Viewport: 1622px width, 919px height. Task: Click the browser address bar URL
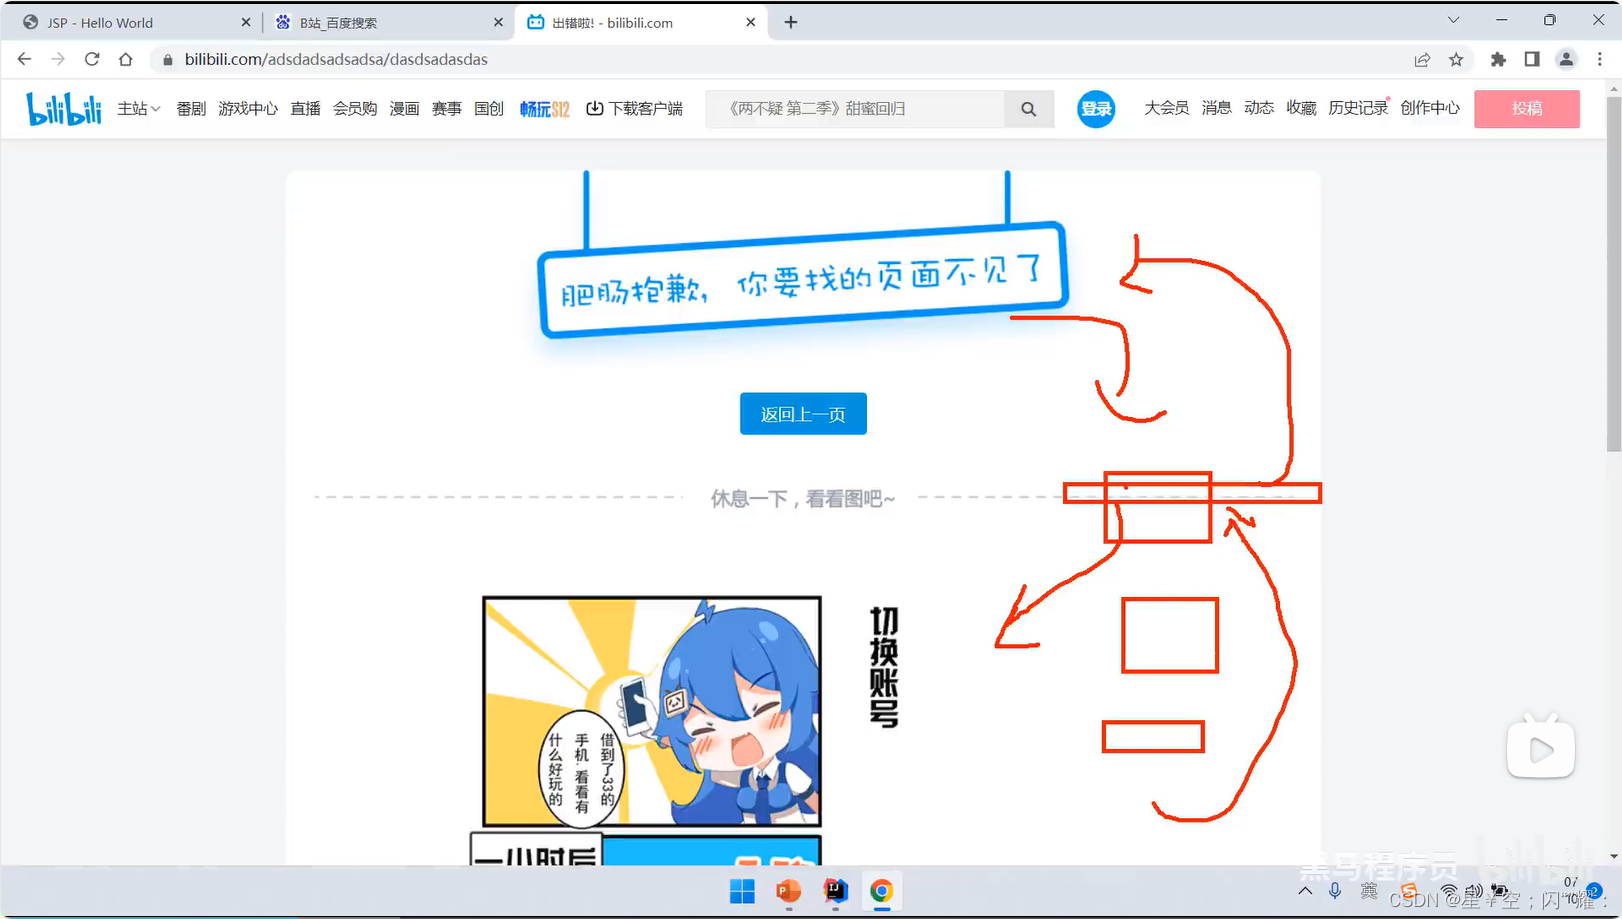(x=336, y=60)
